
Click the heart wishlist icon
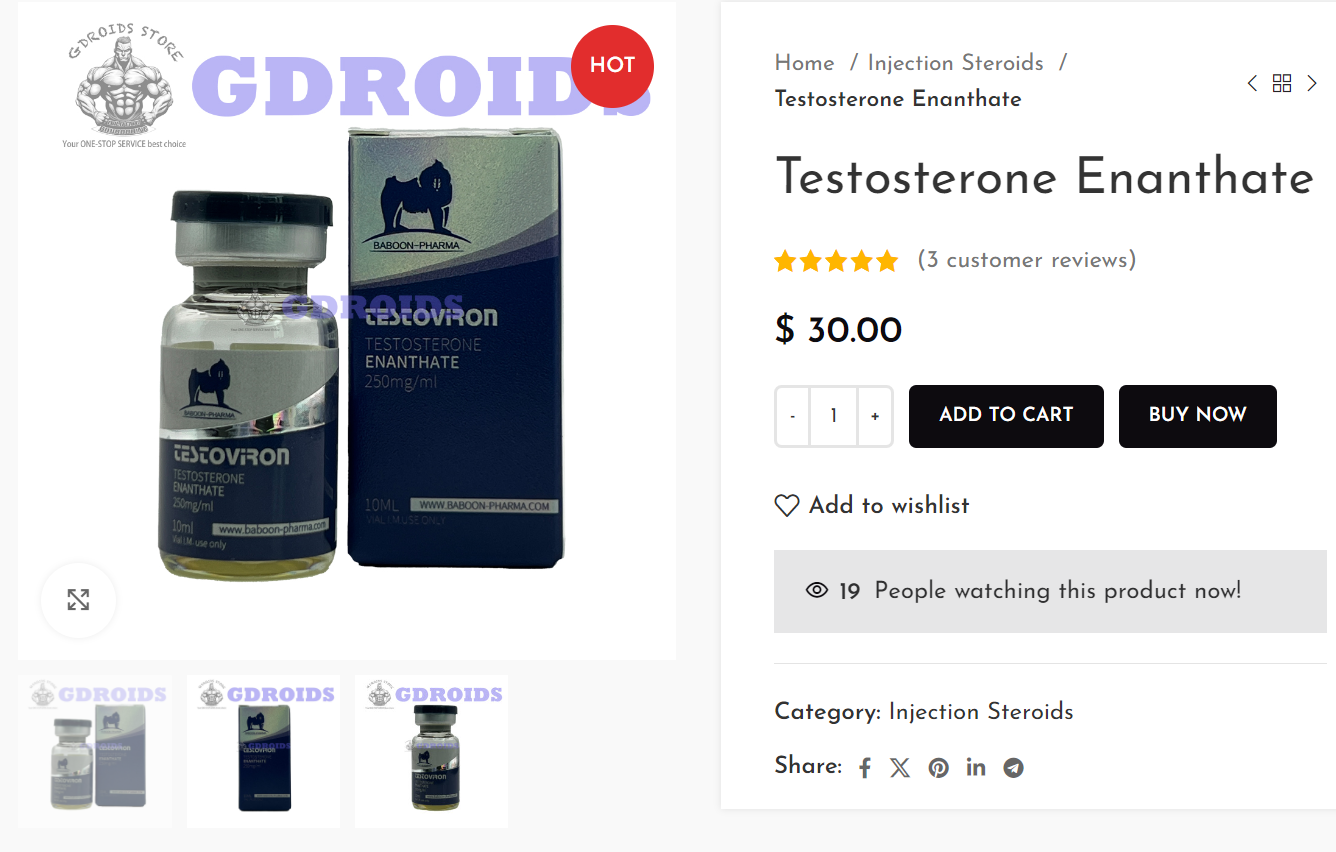point(787,506)
